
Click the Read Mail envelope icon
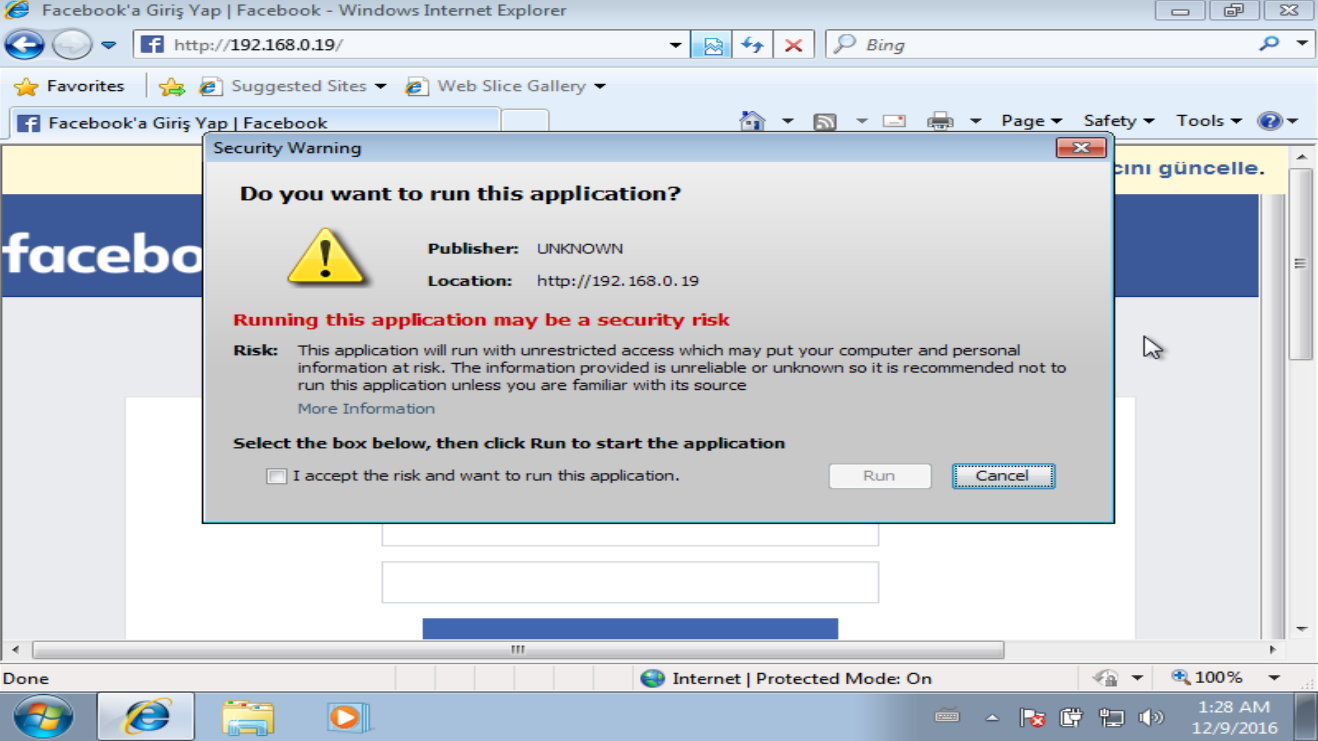click(x=894, y=121)
